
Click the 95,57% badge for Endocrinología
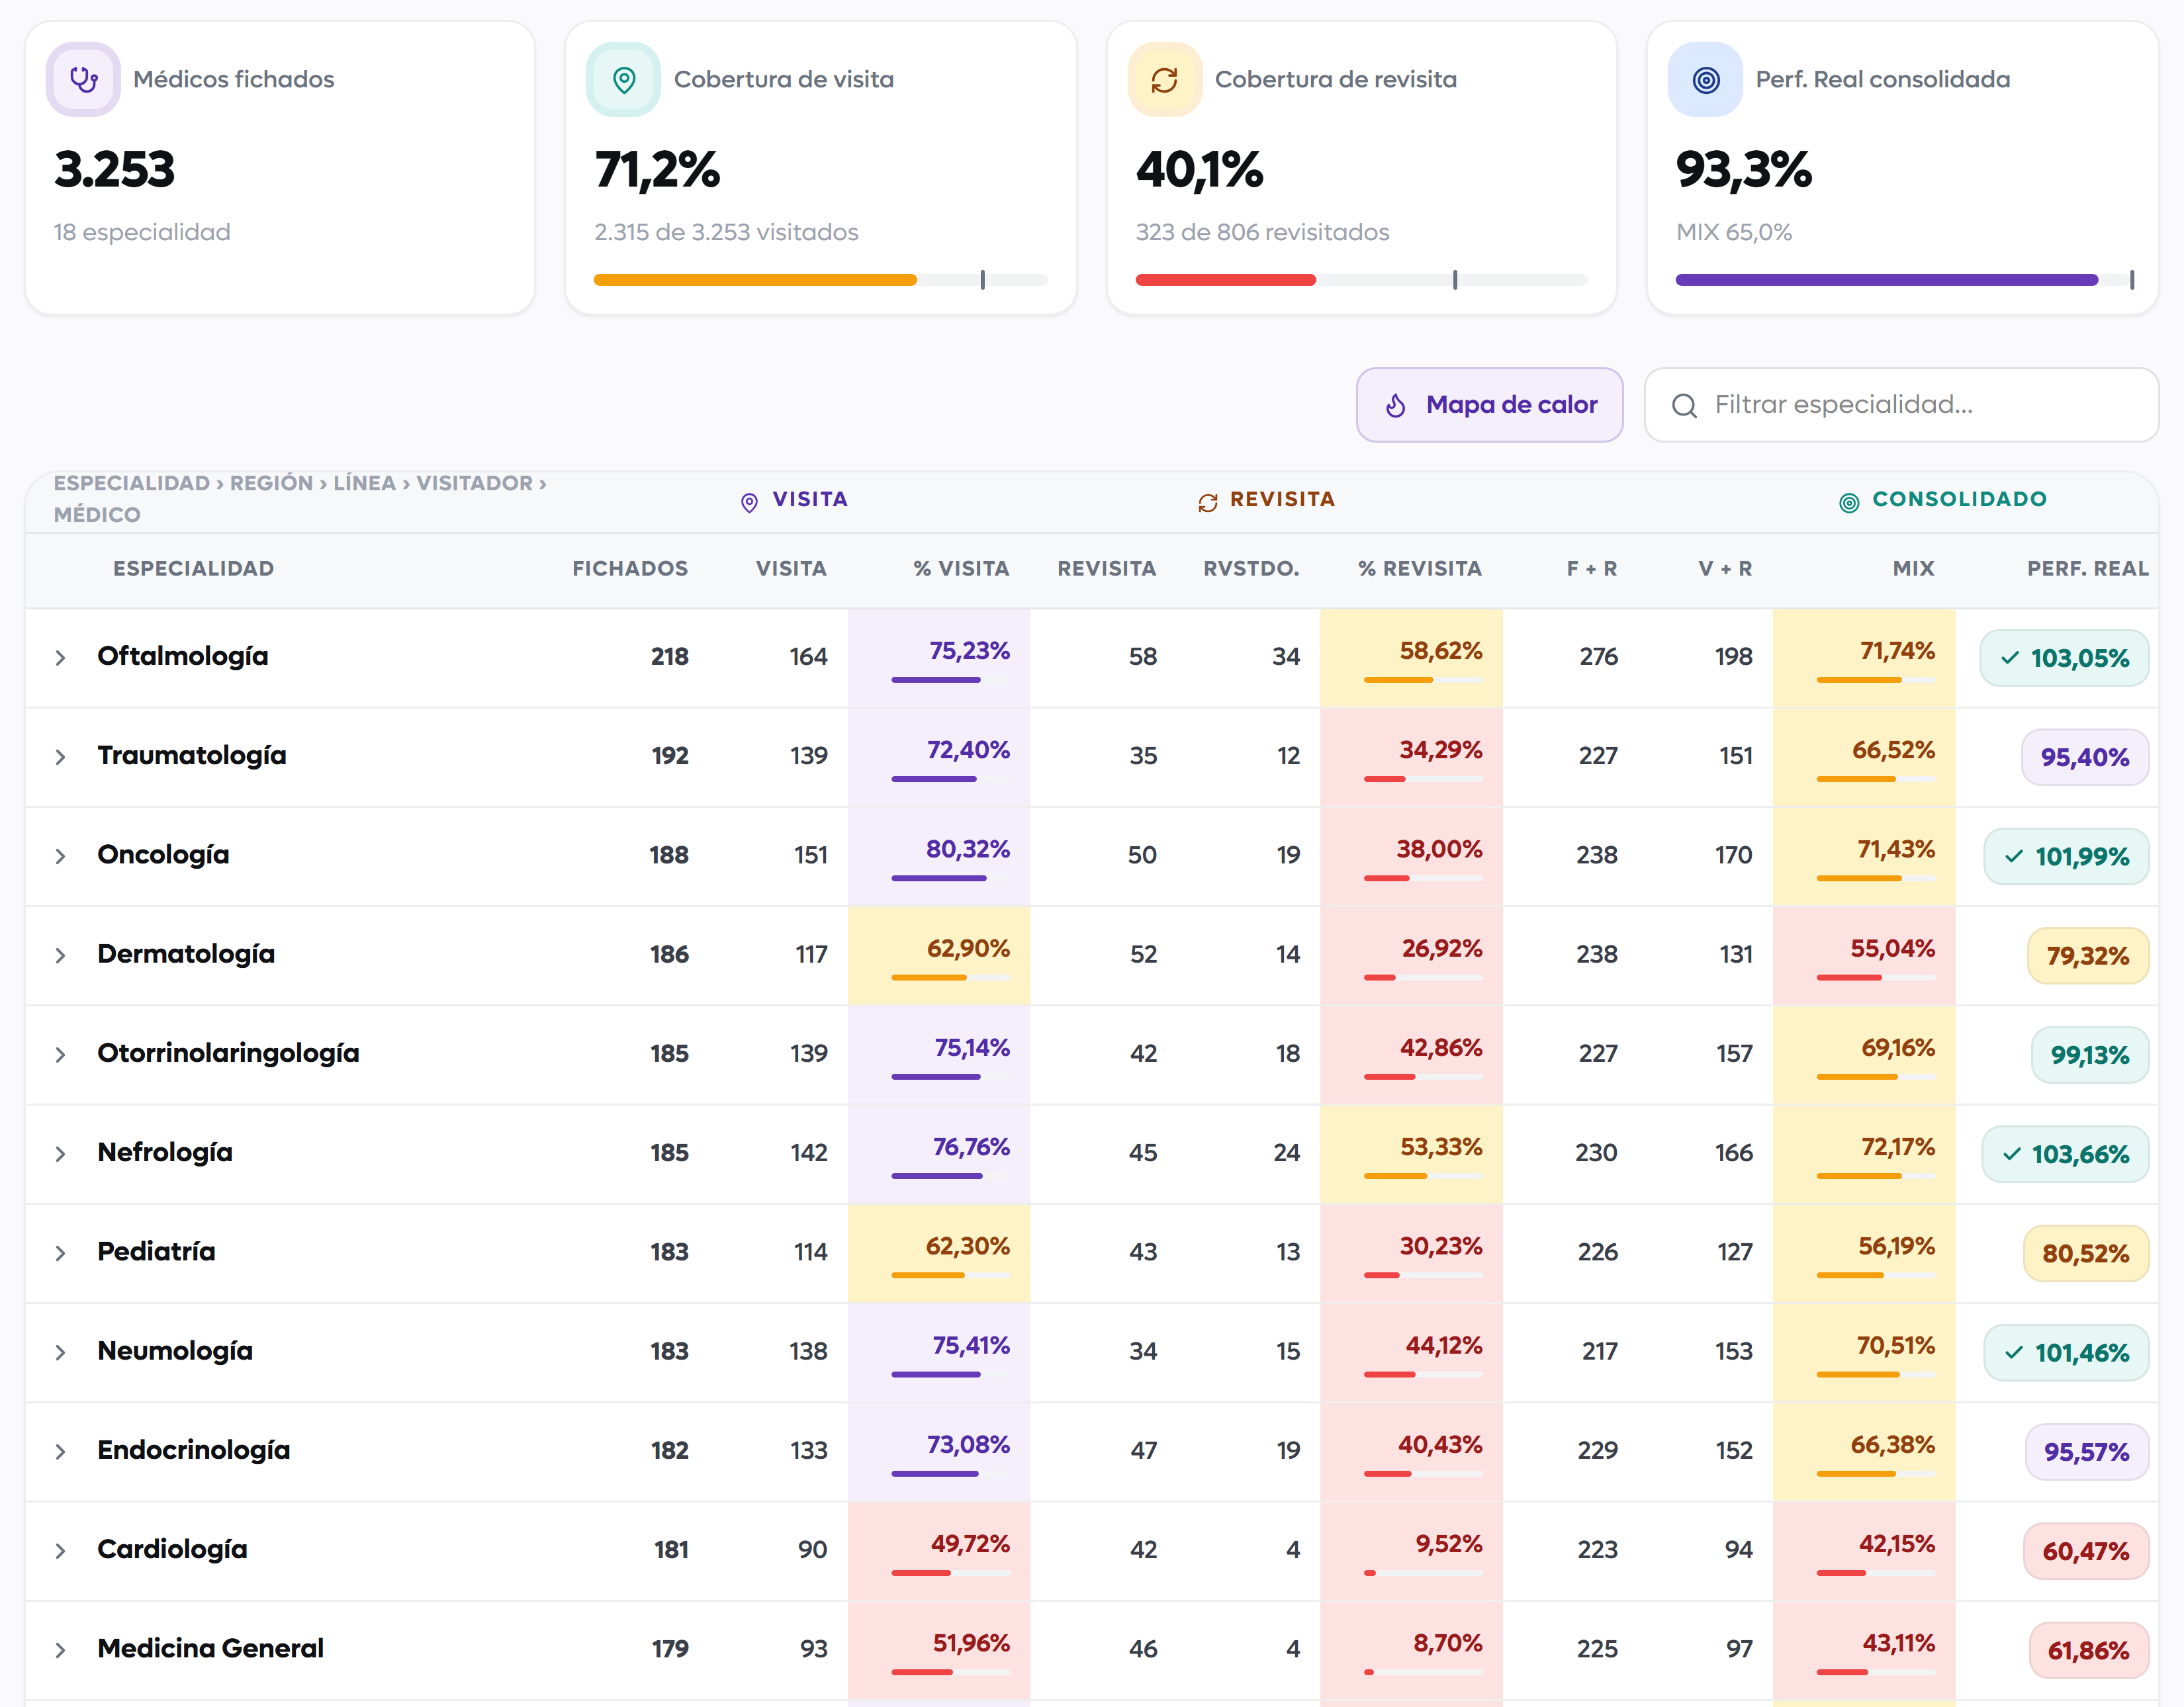point(2087,1452)
